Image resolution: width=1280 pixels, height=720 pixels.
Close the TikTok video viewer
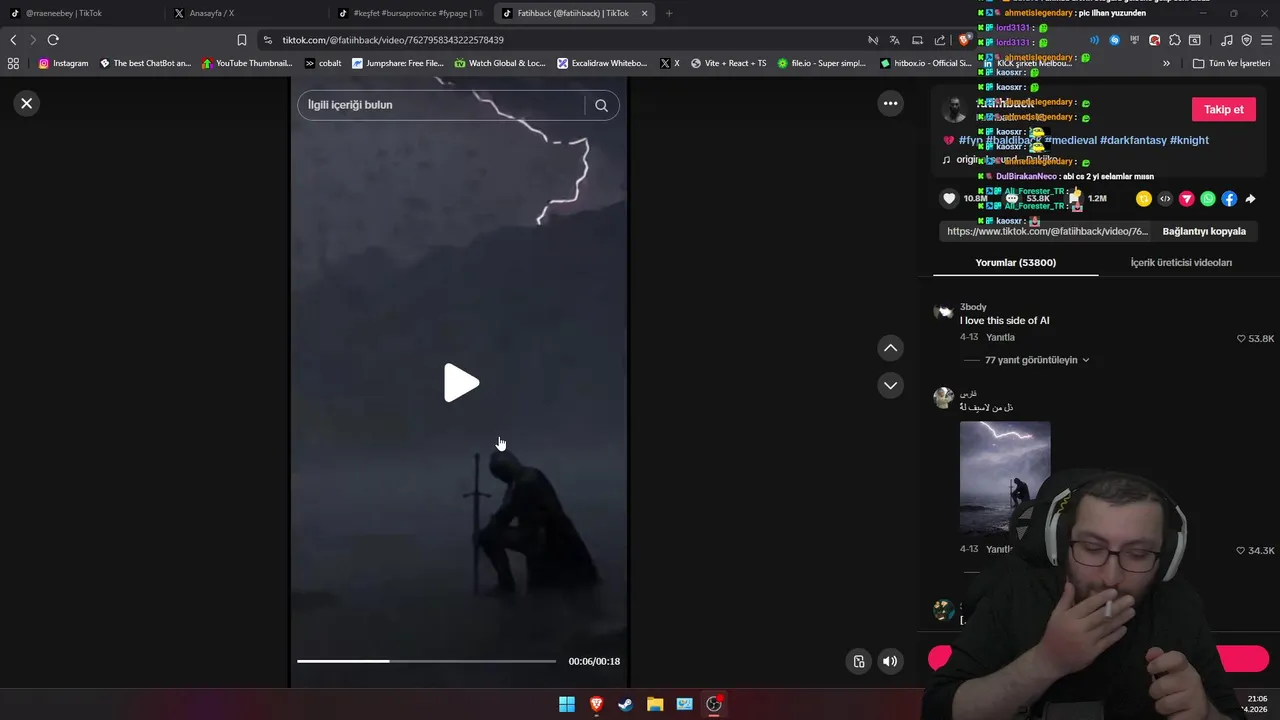click(27, 103)
